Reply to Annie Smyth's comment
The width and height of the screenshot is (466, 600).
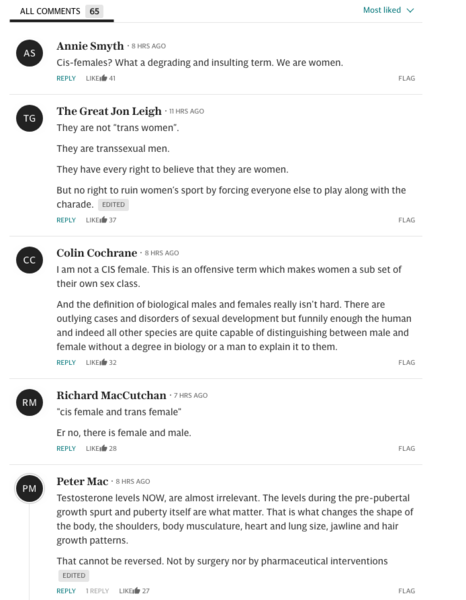pos(66,78)
